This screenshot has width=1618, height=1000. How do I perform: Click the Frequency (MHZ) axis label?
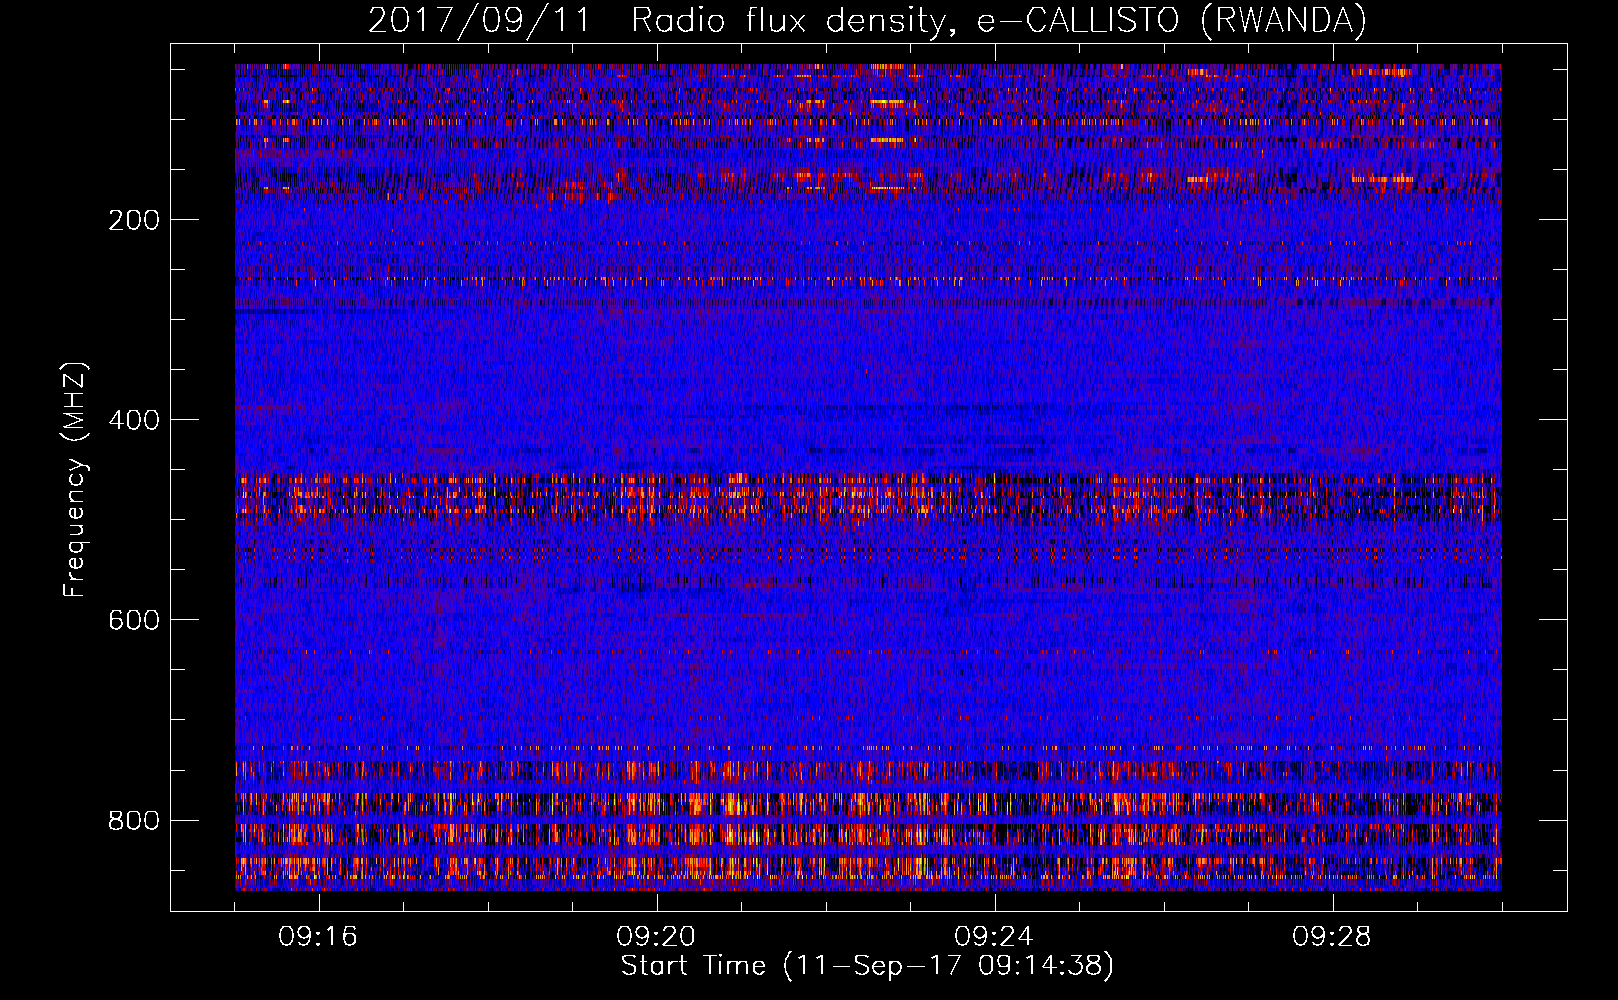point(75,479)
